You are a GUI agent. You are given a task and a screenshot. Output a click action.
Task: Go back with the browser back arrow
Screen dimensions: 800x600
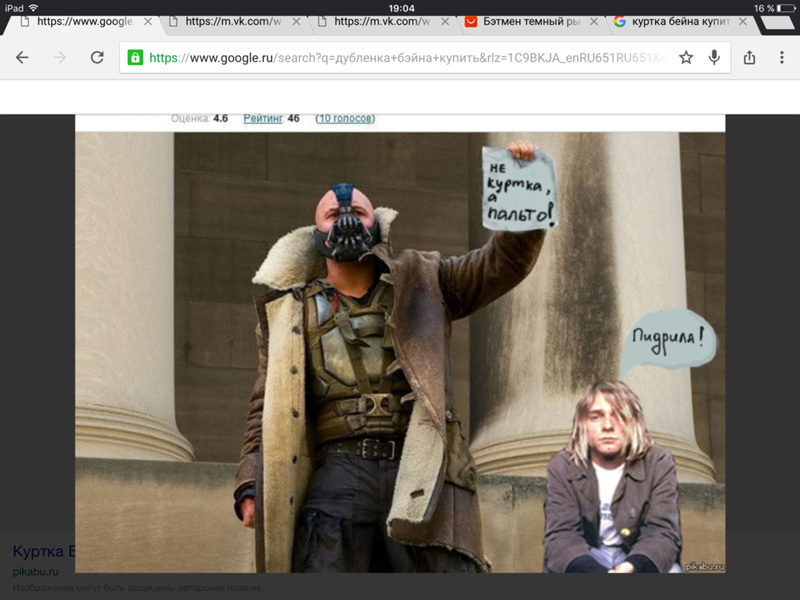click(x=22, y=57)
